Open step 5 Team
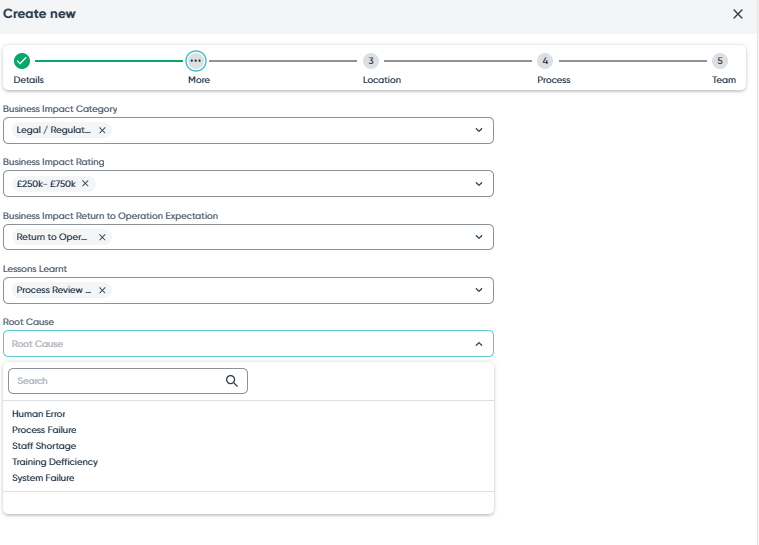The width and height of the screenshot is (759, 545). tap(720, 61)
